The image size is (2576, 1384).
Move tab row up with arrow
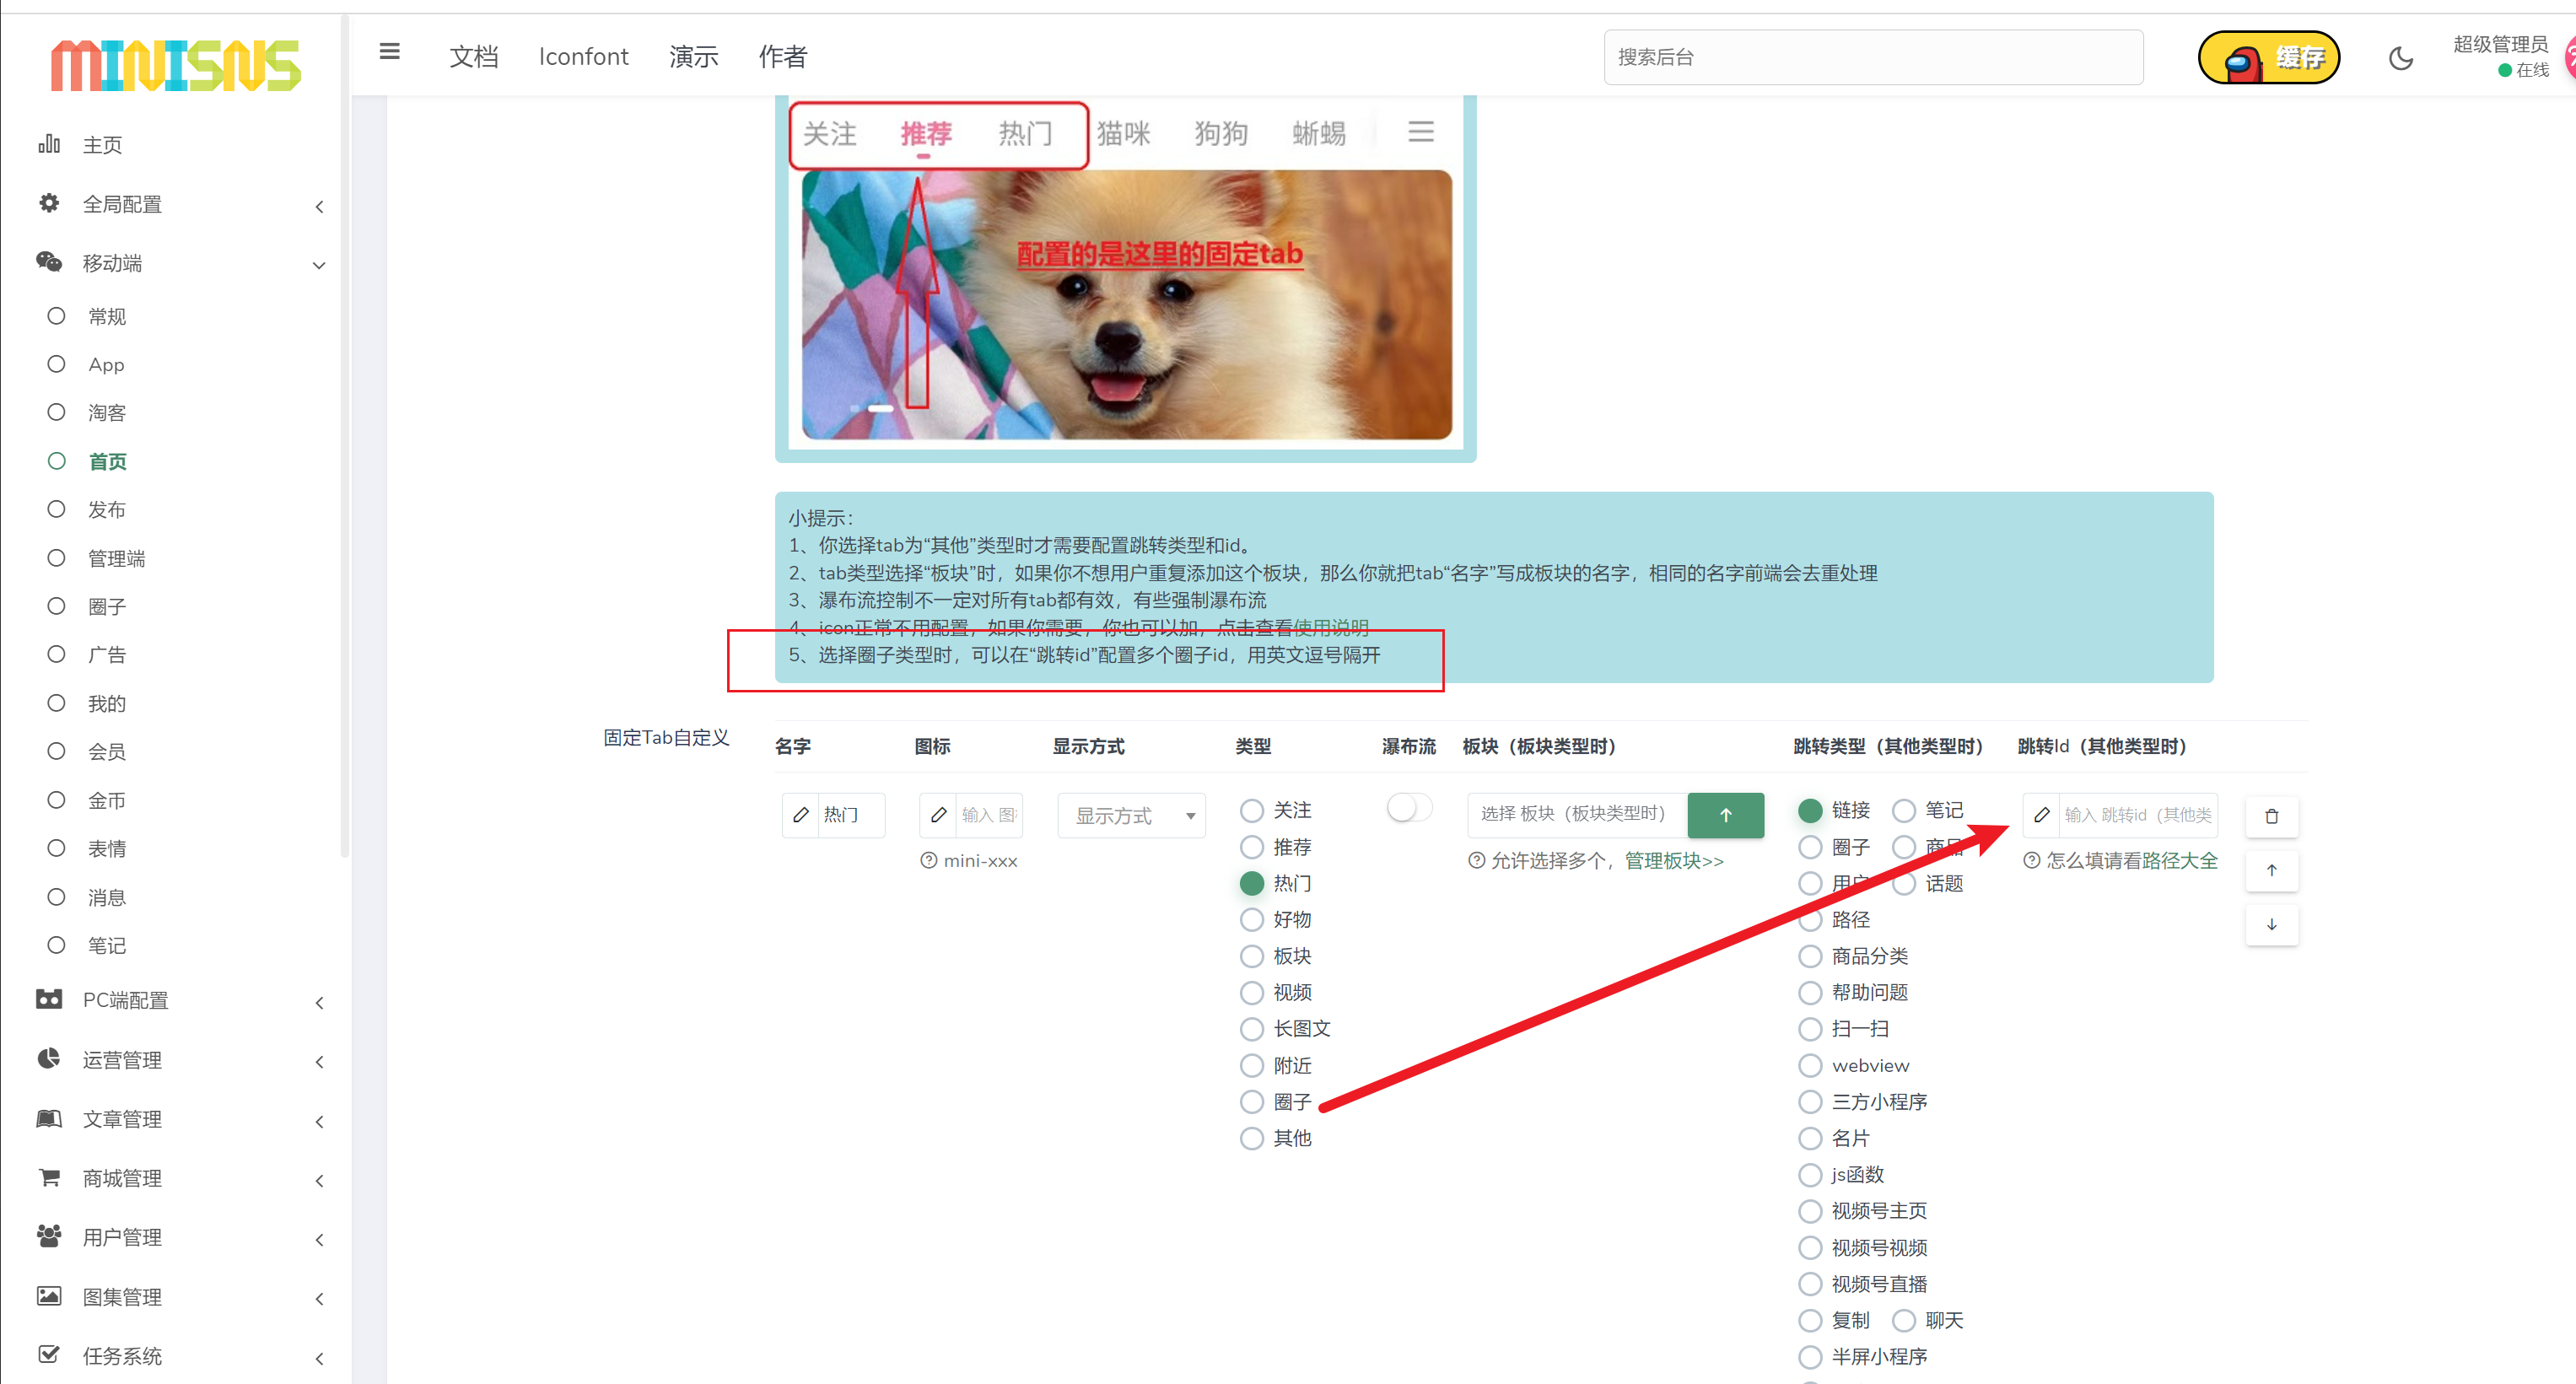[2271, 870]
